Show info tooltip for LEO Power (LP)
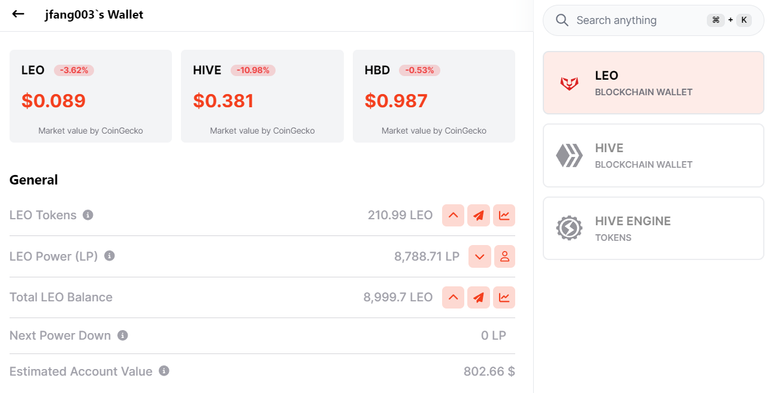The width and height of the screenshot is (768, 393). coord(109,256)
